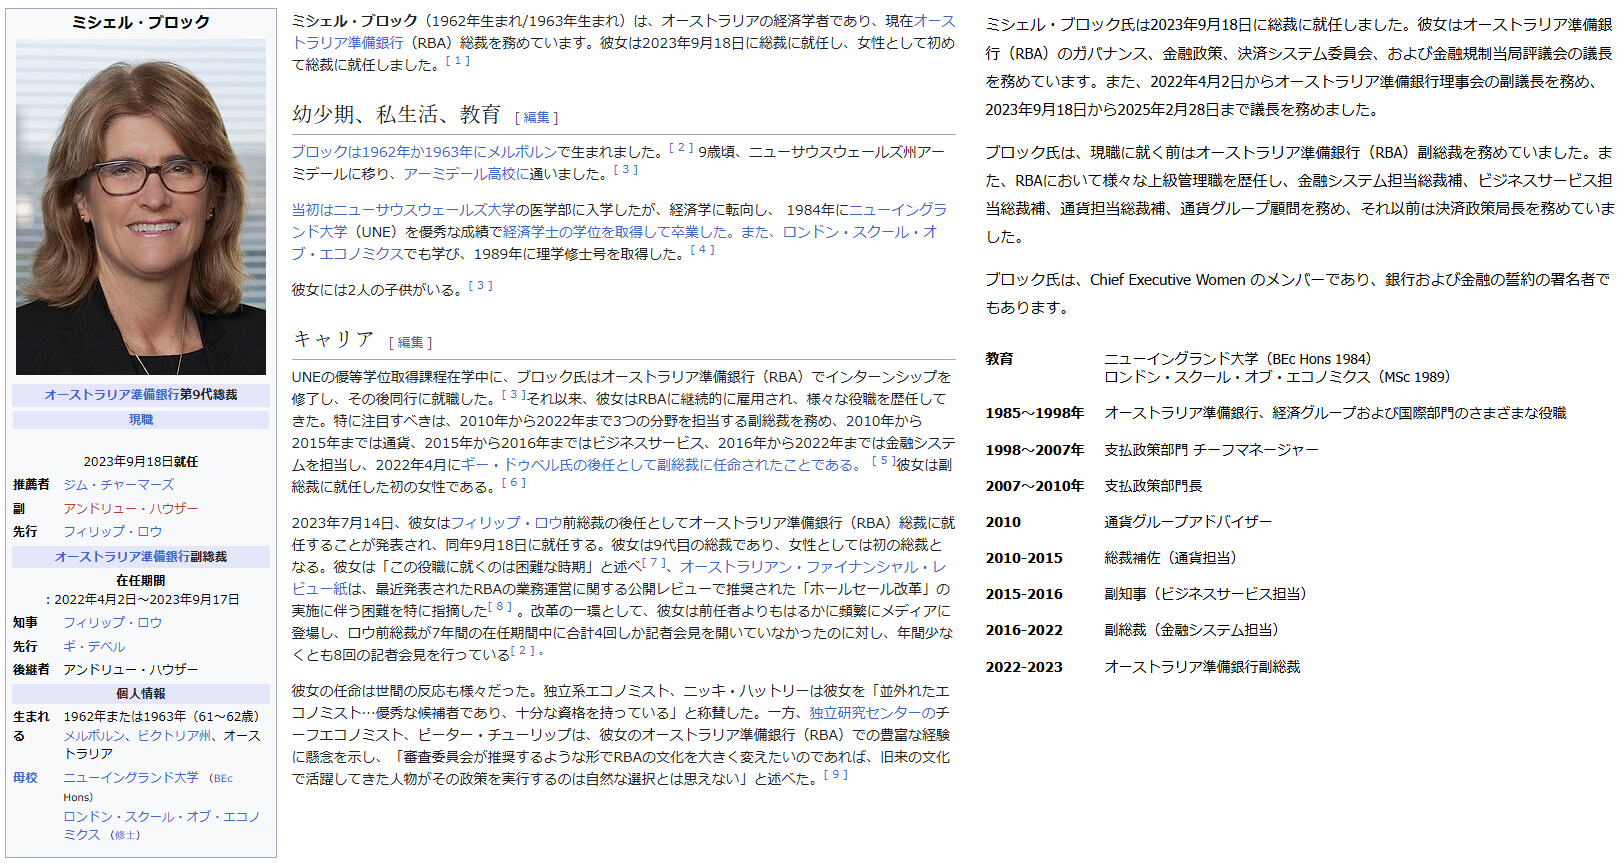This screenshot has width=1617, height=863.
Task: Click the 母校 label link in the infobox
Action: pyautogui.click(x=25, y=778)
